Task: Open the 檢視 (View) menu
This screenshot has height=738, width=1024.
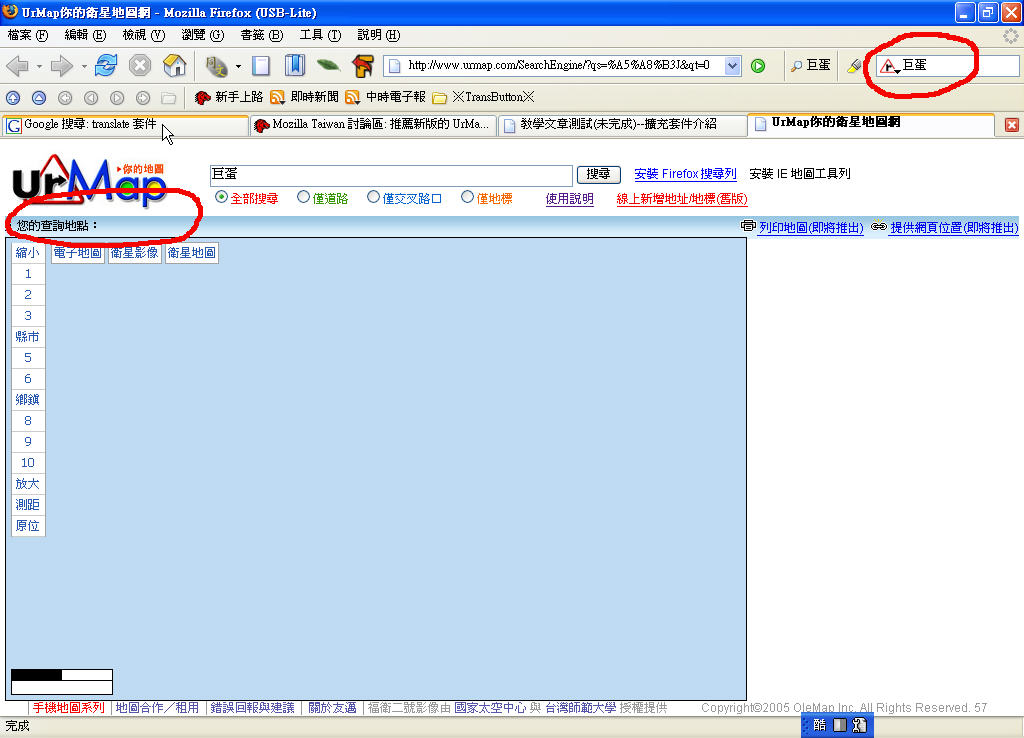Action: (143, 35)
